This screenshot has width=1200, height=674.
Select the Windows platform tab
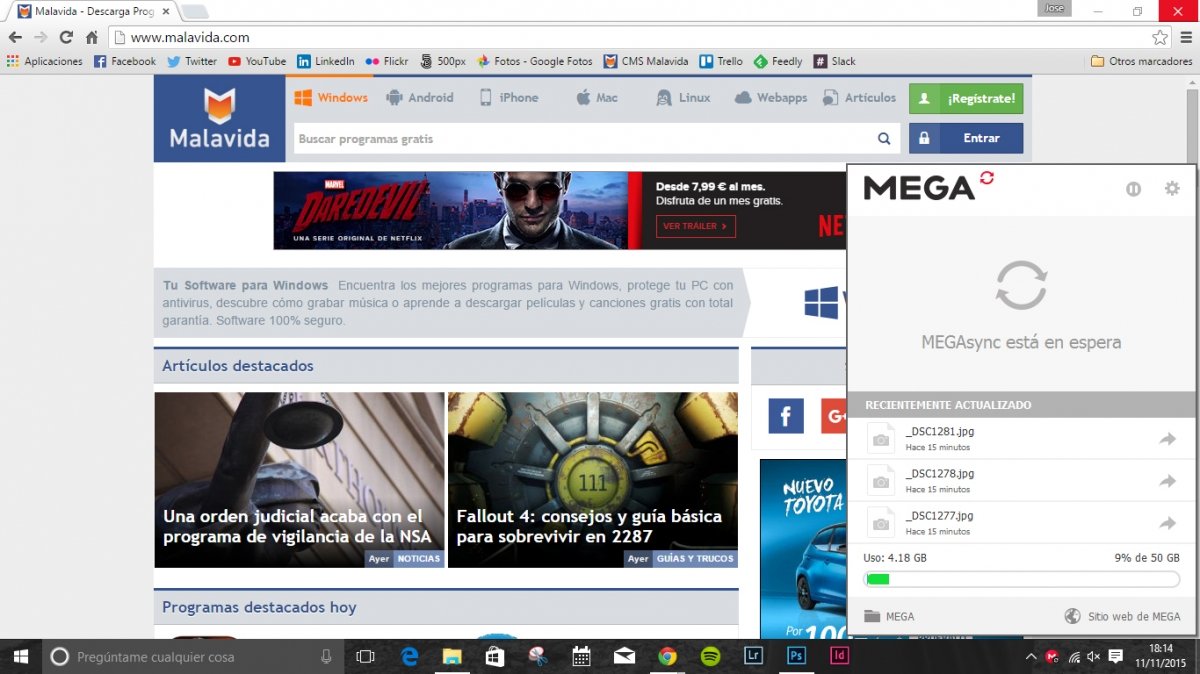coord(331,98)
